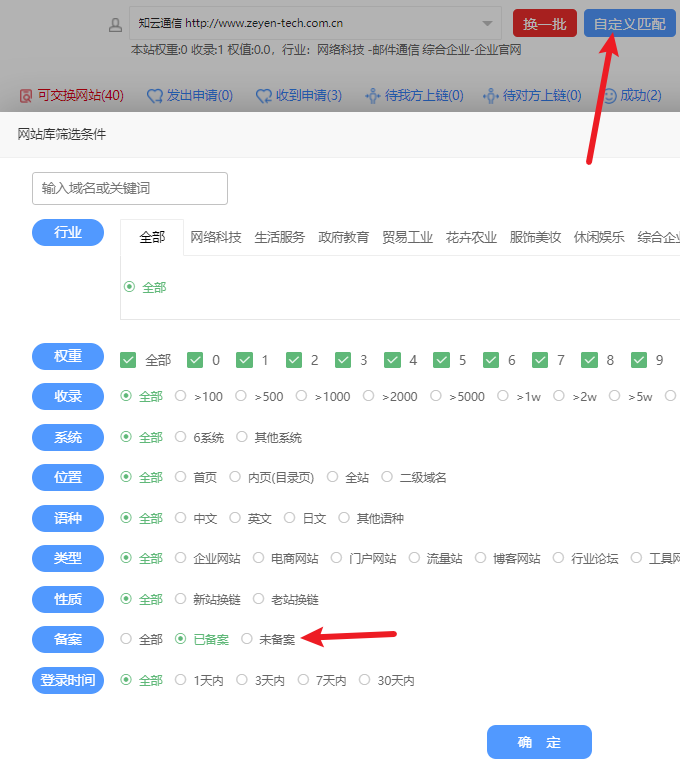Viewport: 680px width, 774px height.
Task: Click the user profile icon beside the site dropdown
Action: coord(115,24)
